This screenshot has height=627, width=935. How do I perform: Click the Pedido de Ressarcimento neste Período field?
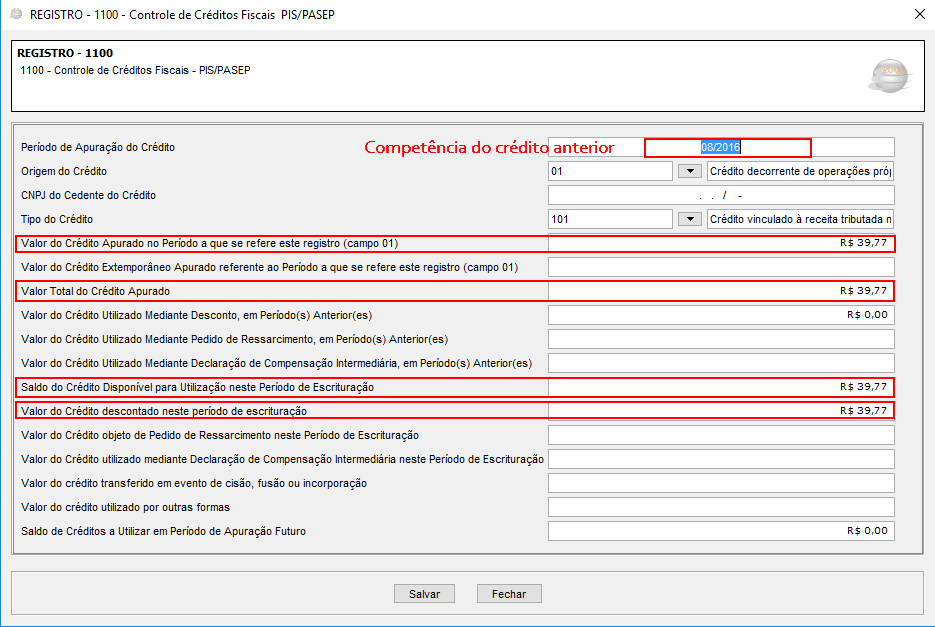[x=721, y=435]
